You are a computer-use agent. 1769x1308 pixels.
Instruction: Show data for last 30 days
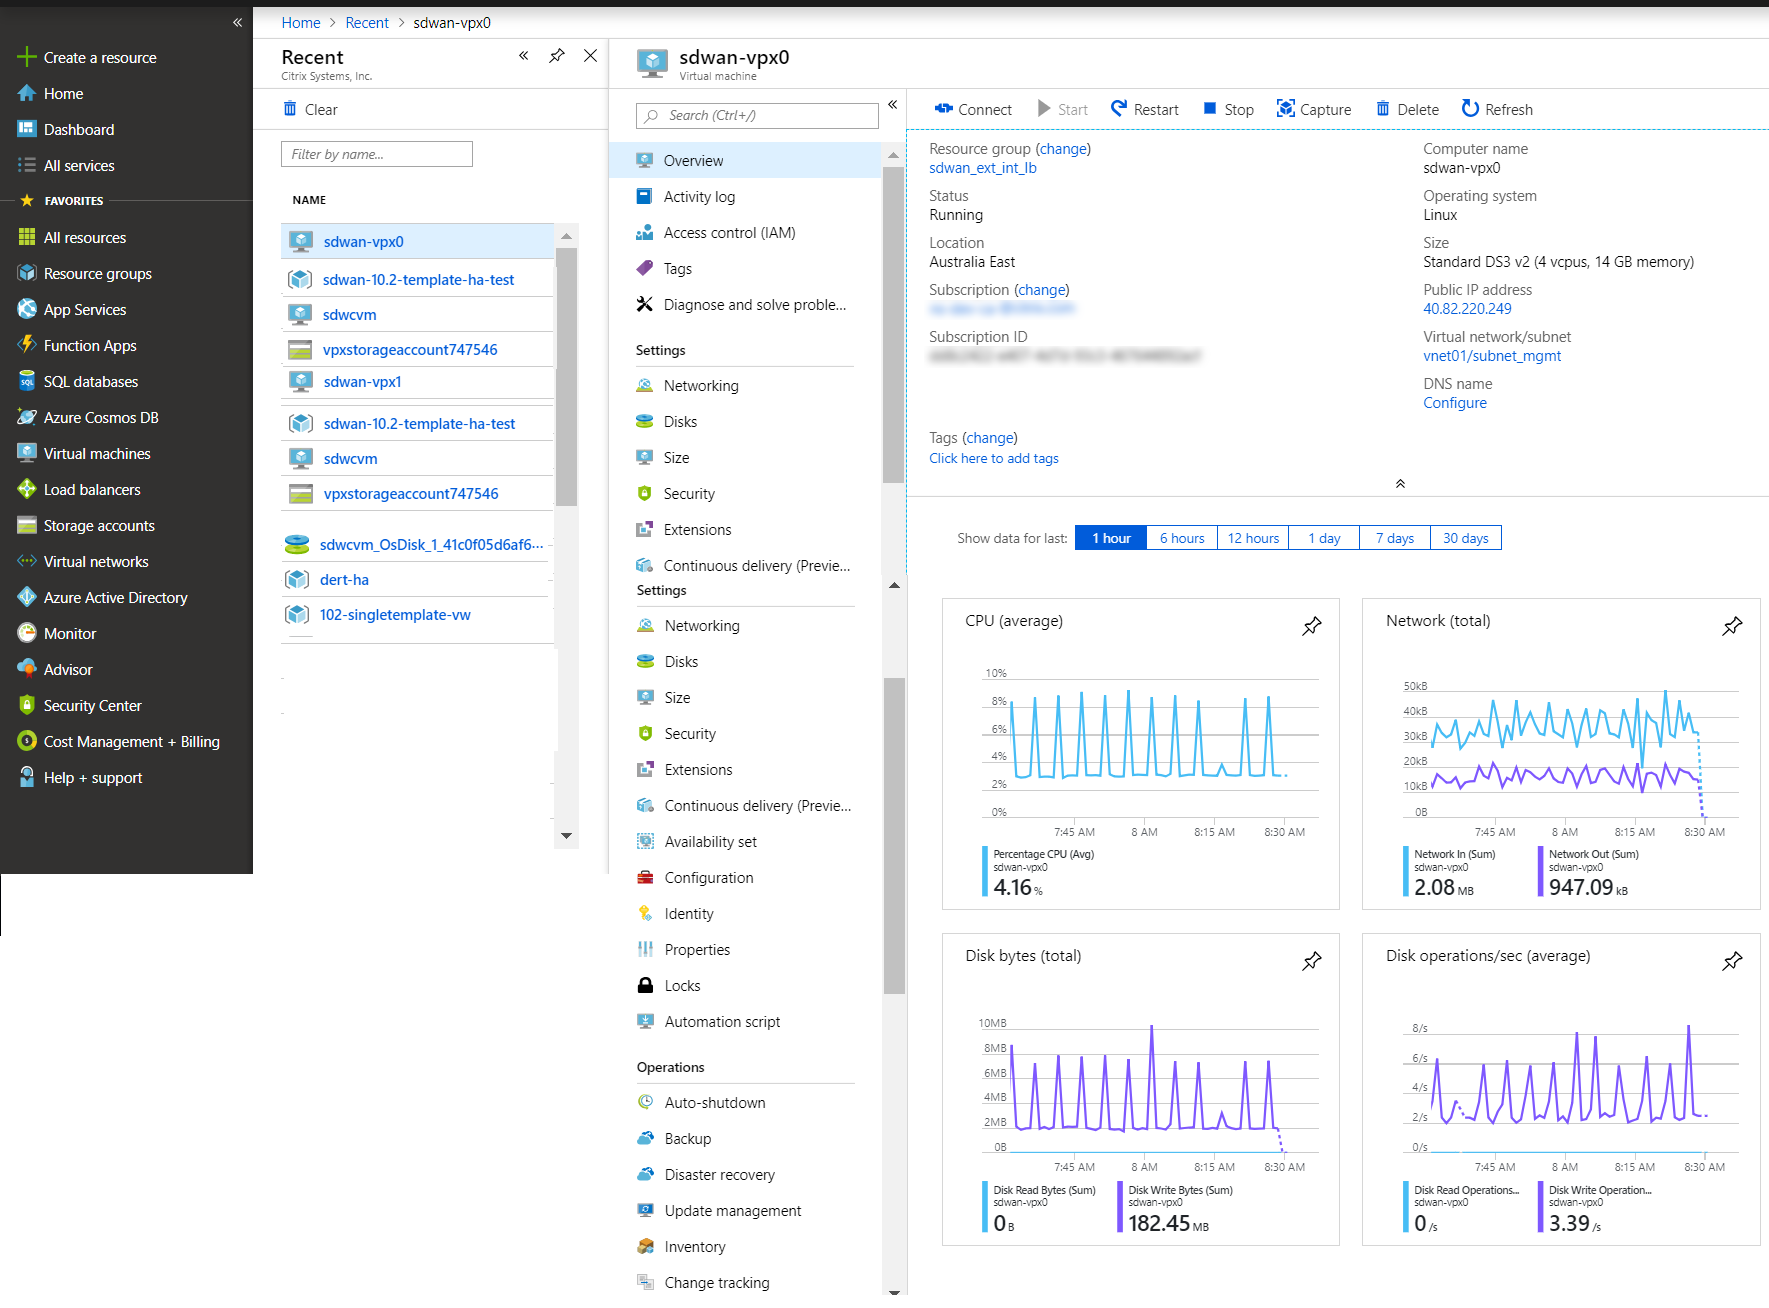(x=1466, y=538)
